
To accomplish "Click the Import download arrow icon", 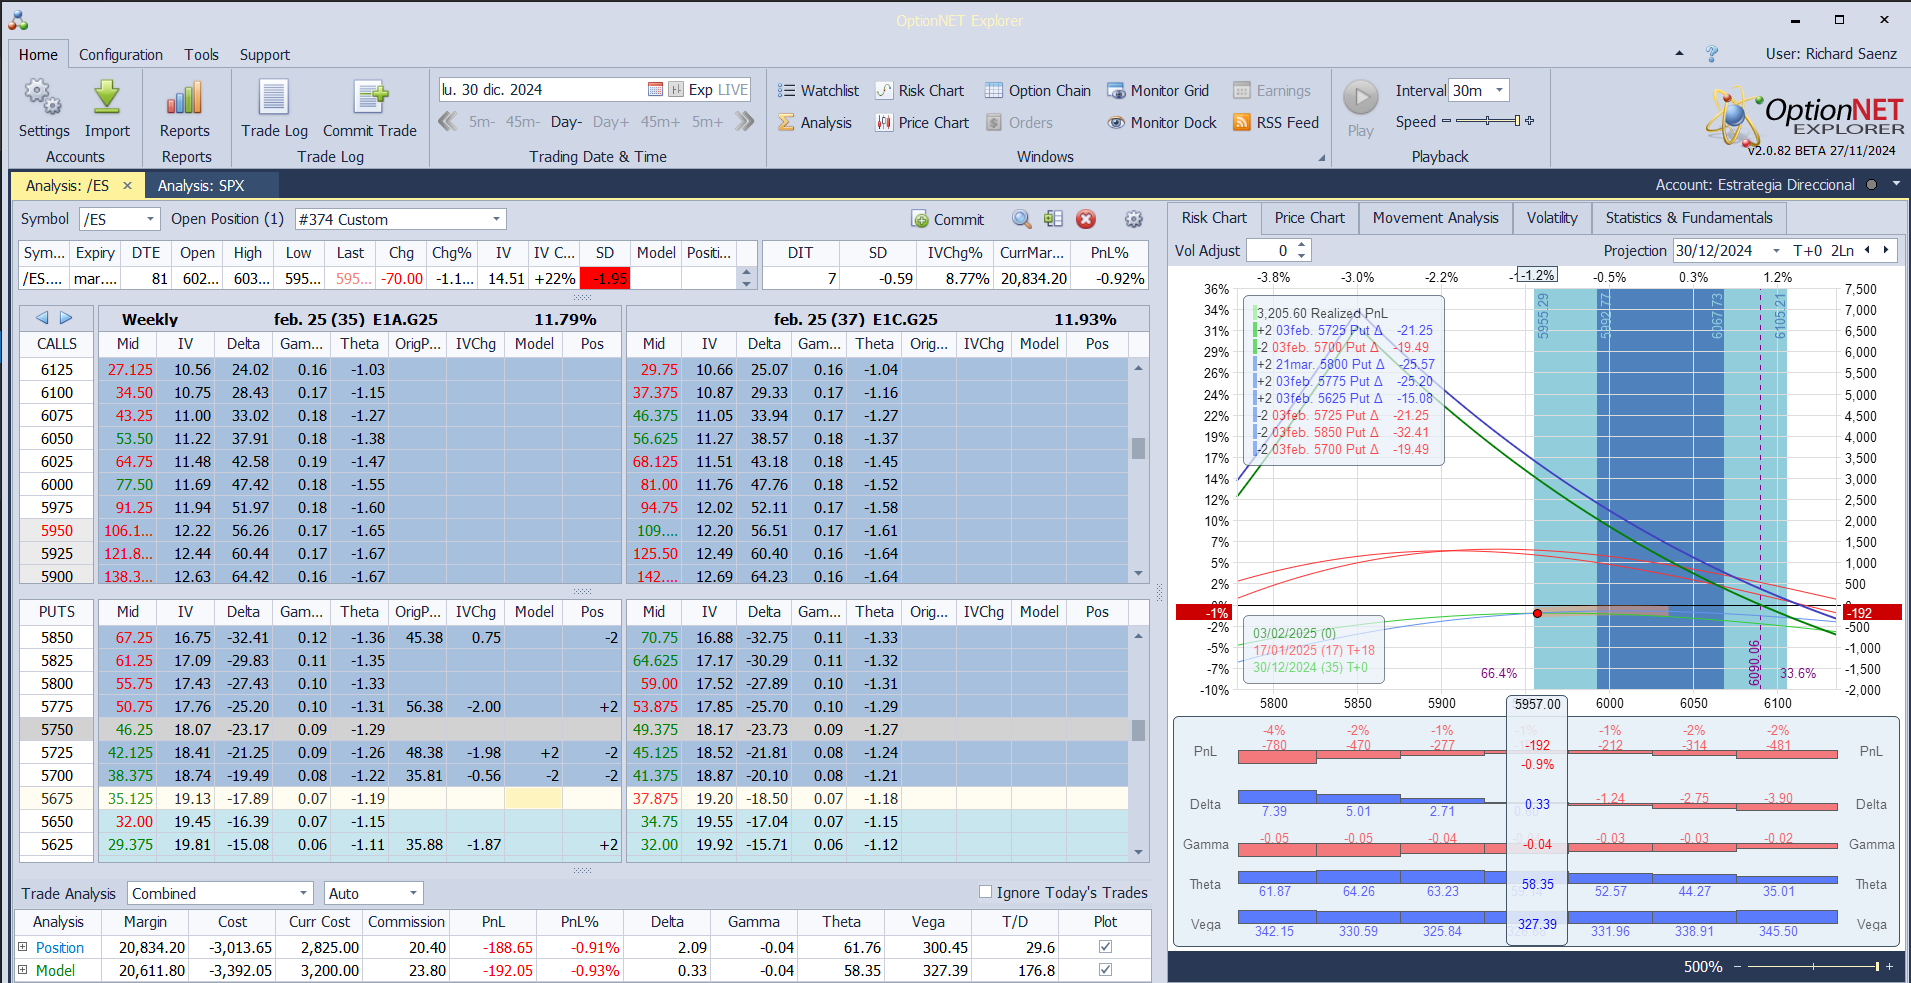I will (x=107, y=97).
